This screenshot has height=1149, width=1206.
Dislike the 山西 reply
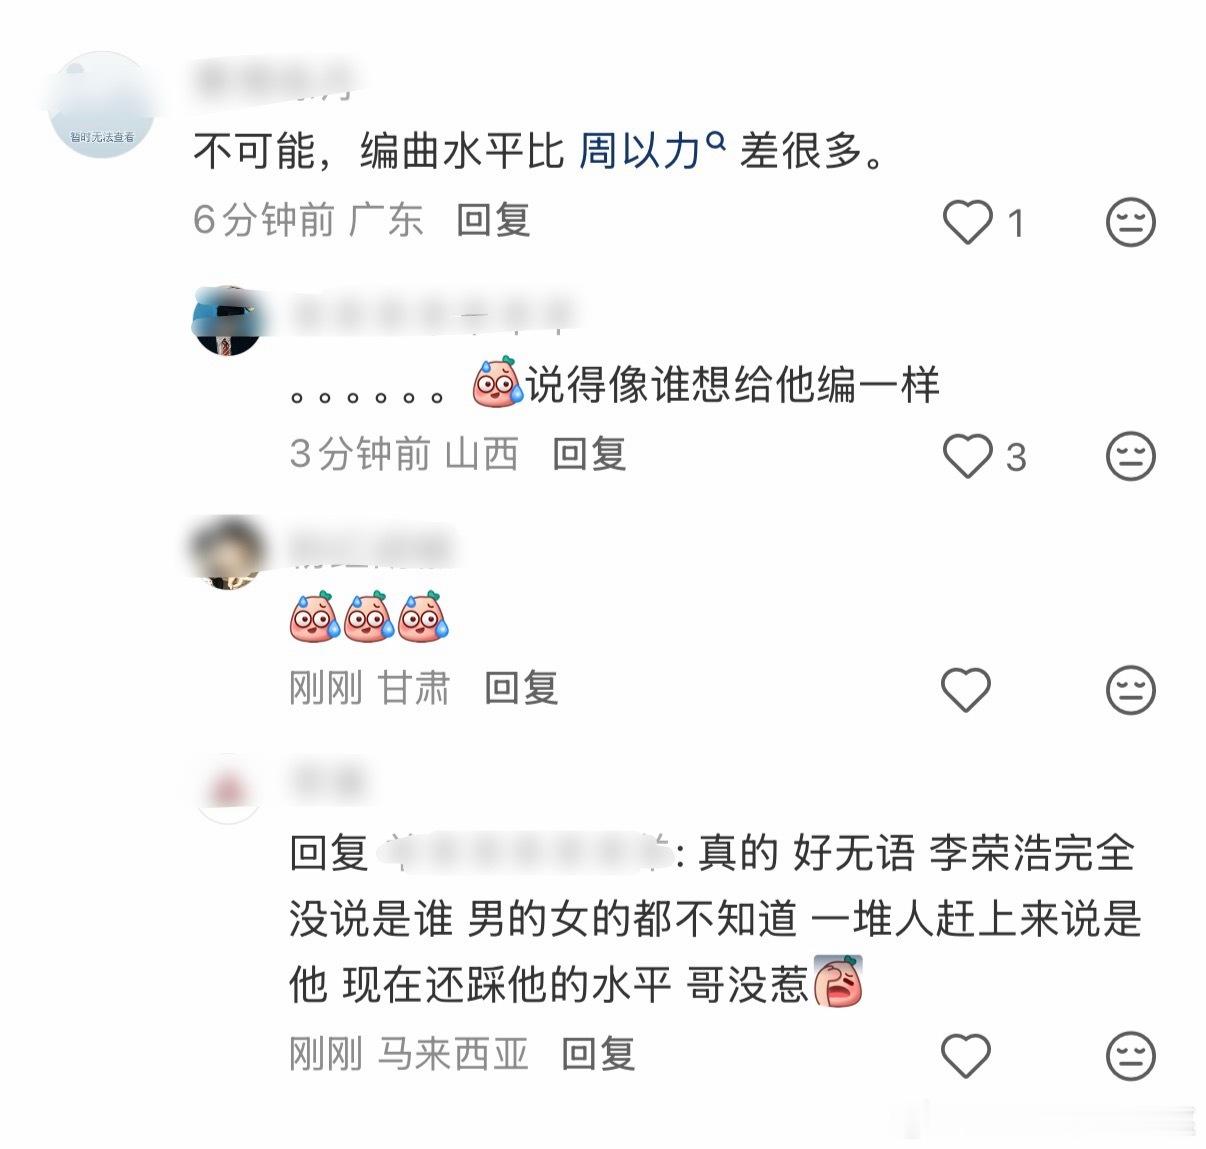1131,456
